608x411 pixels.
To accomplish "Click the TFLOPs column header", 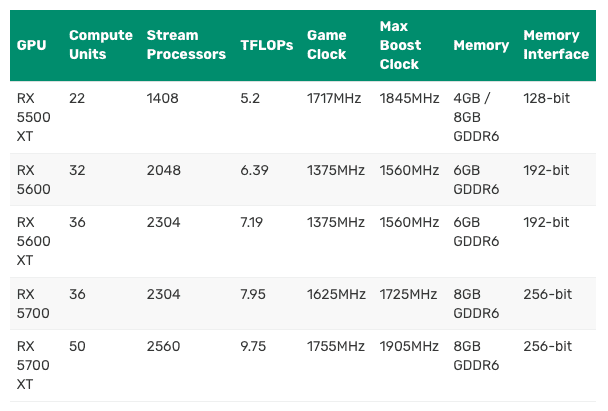I will coord(267,45).
